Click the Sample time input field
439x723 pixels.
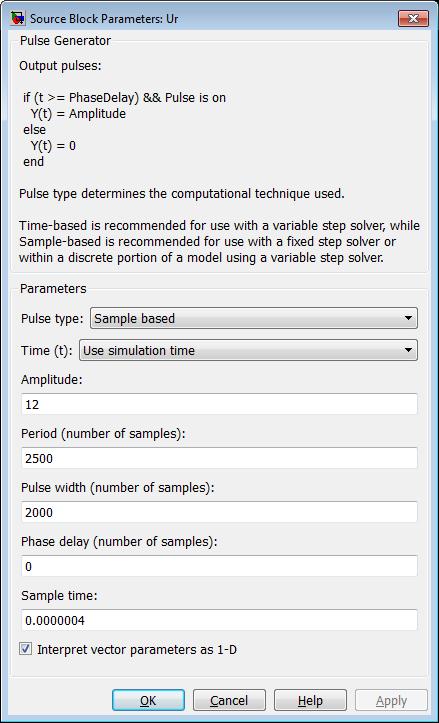tap(220, 621)
